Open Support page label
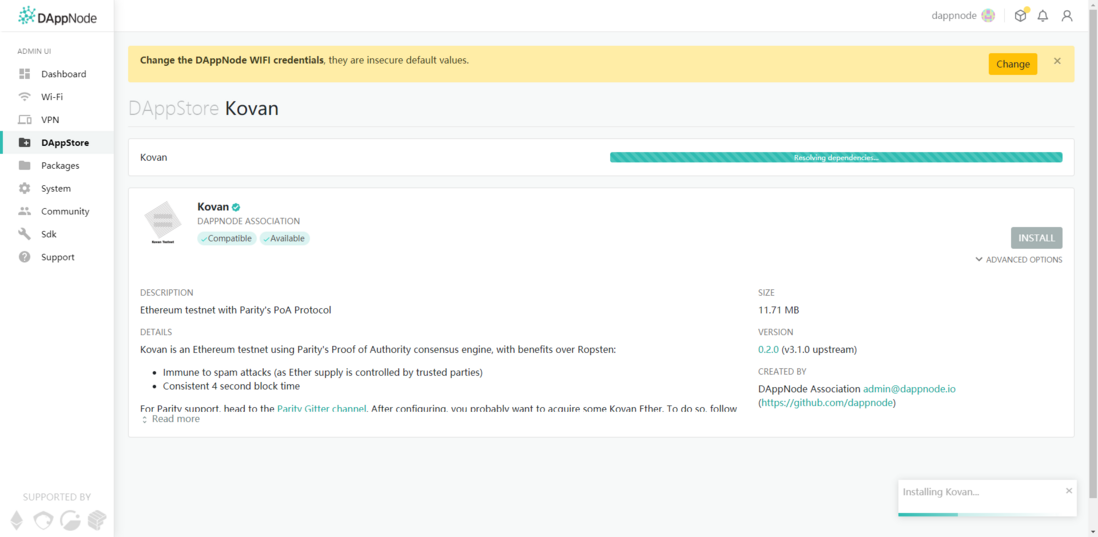 [57, 257]
